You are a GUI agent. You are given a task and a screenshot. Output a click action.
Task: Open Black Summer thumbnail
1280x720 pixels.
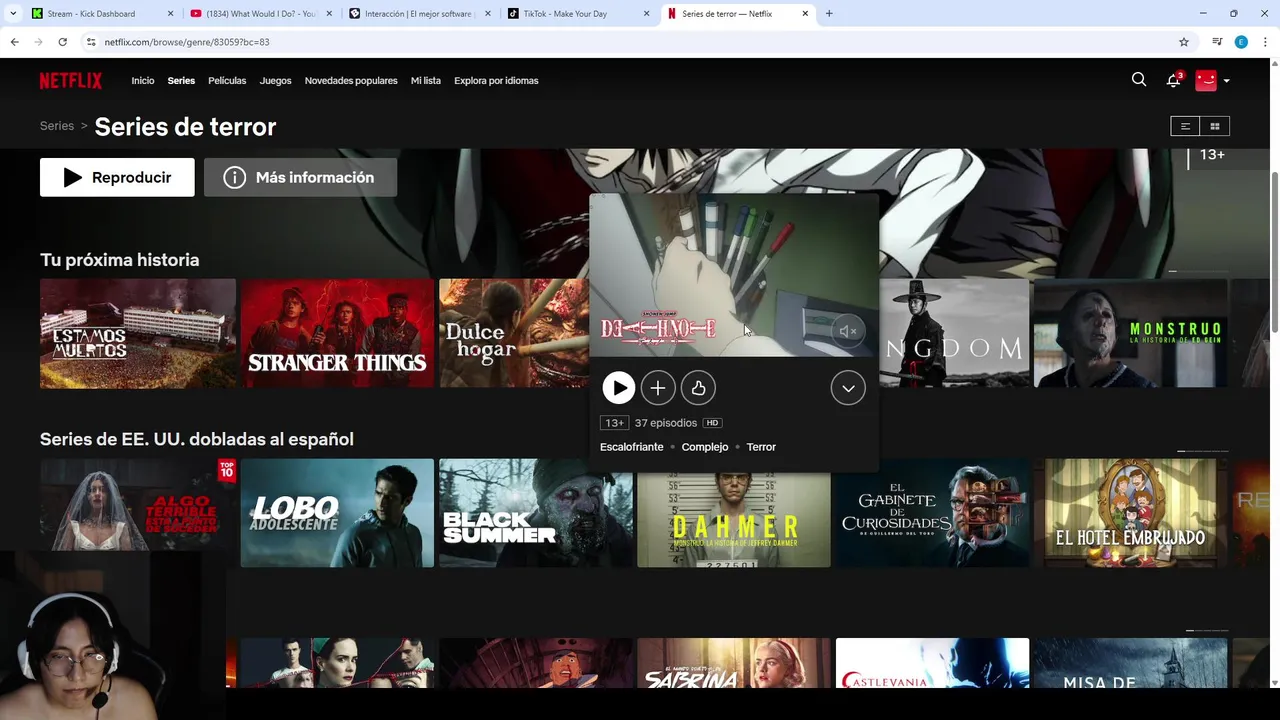(536, 513)
